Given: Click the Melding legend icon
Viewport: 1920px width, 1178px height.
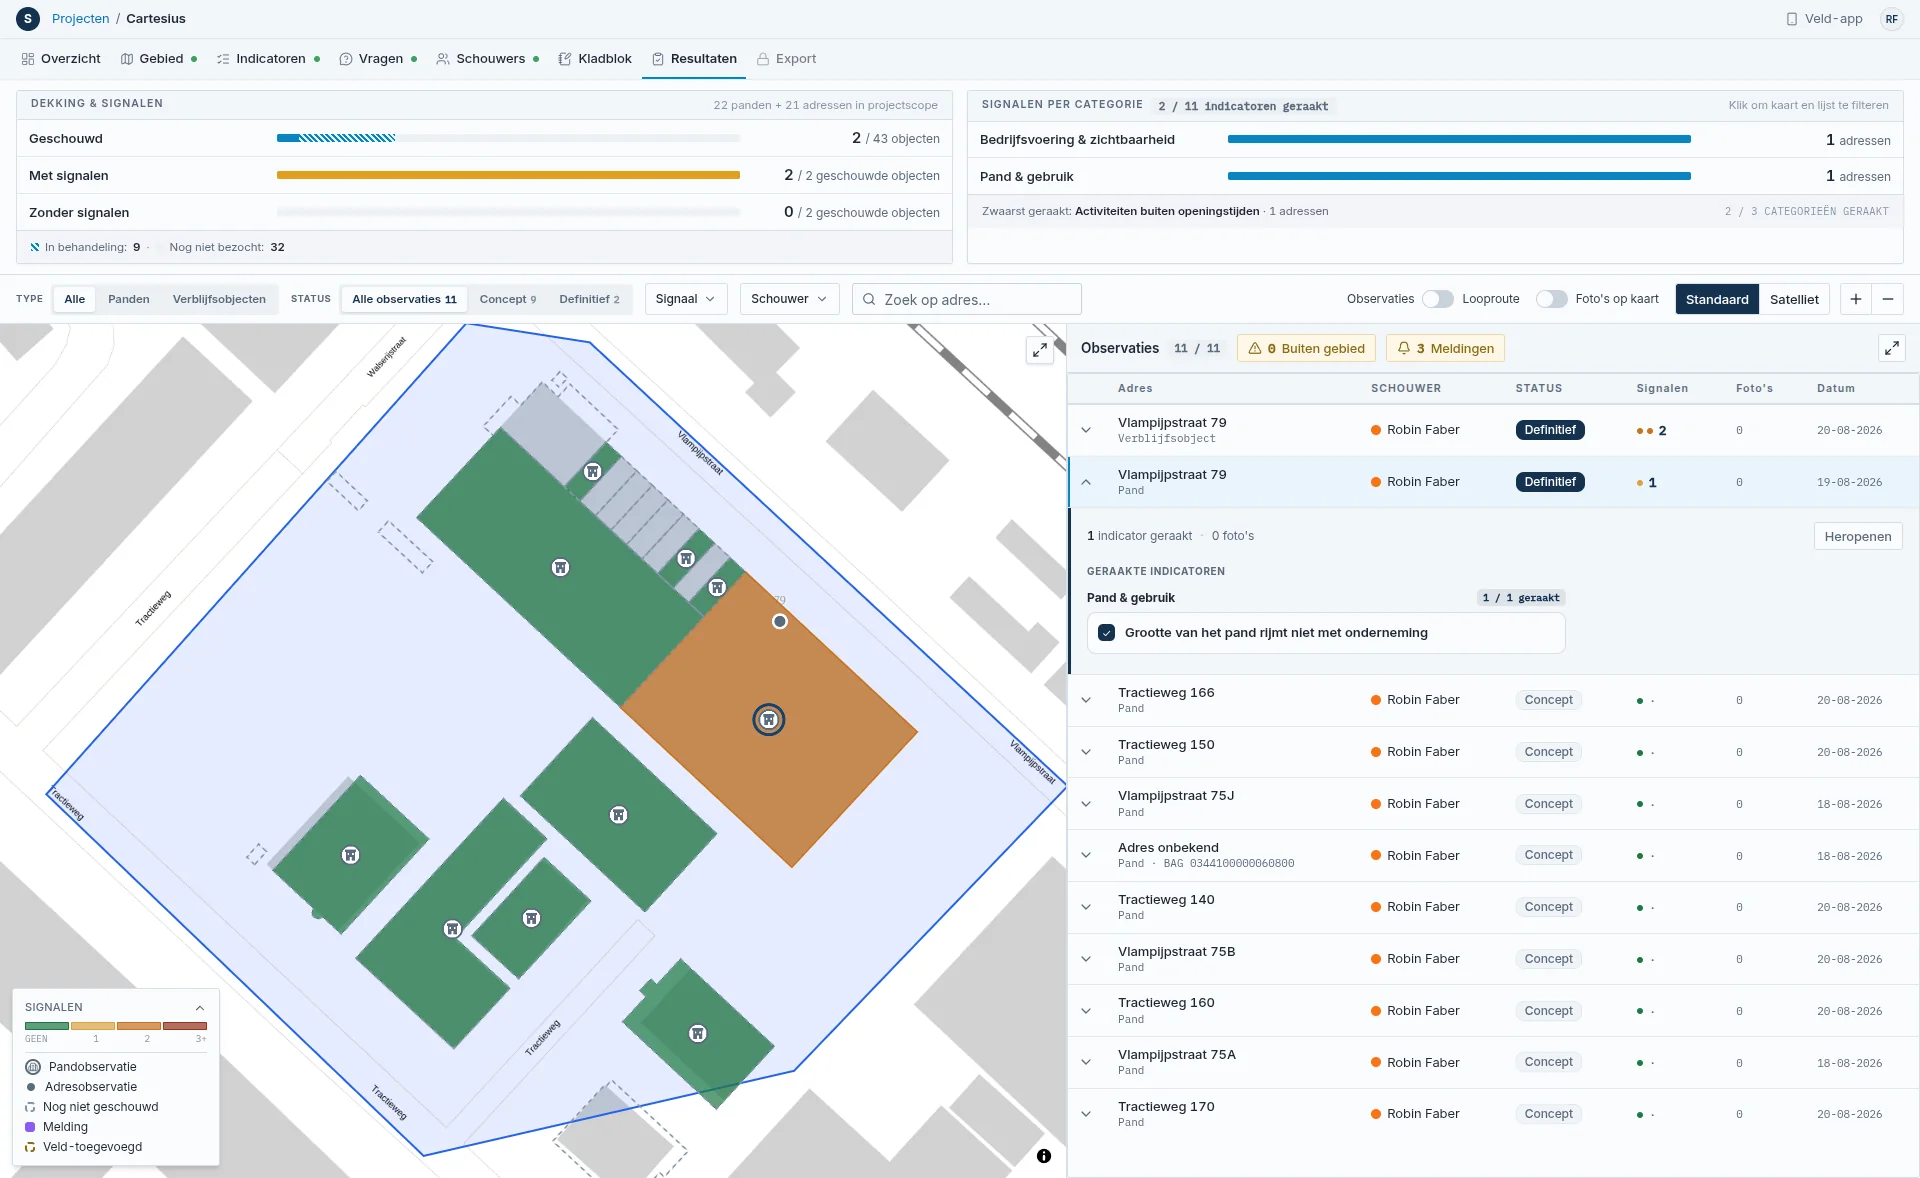Looking at the screenshot, I should click(x=30, y=1127).
